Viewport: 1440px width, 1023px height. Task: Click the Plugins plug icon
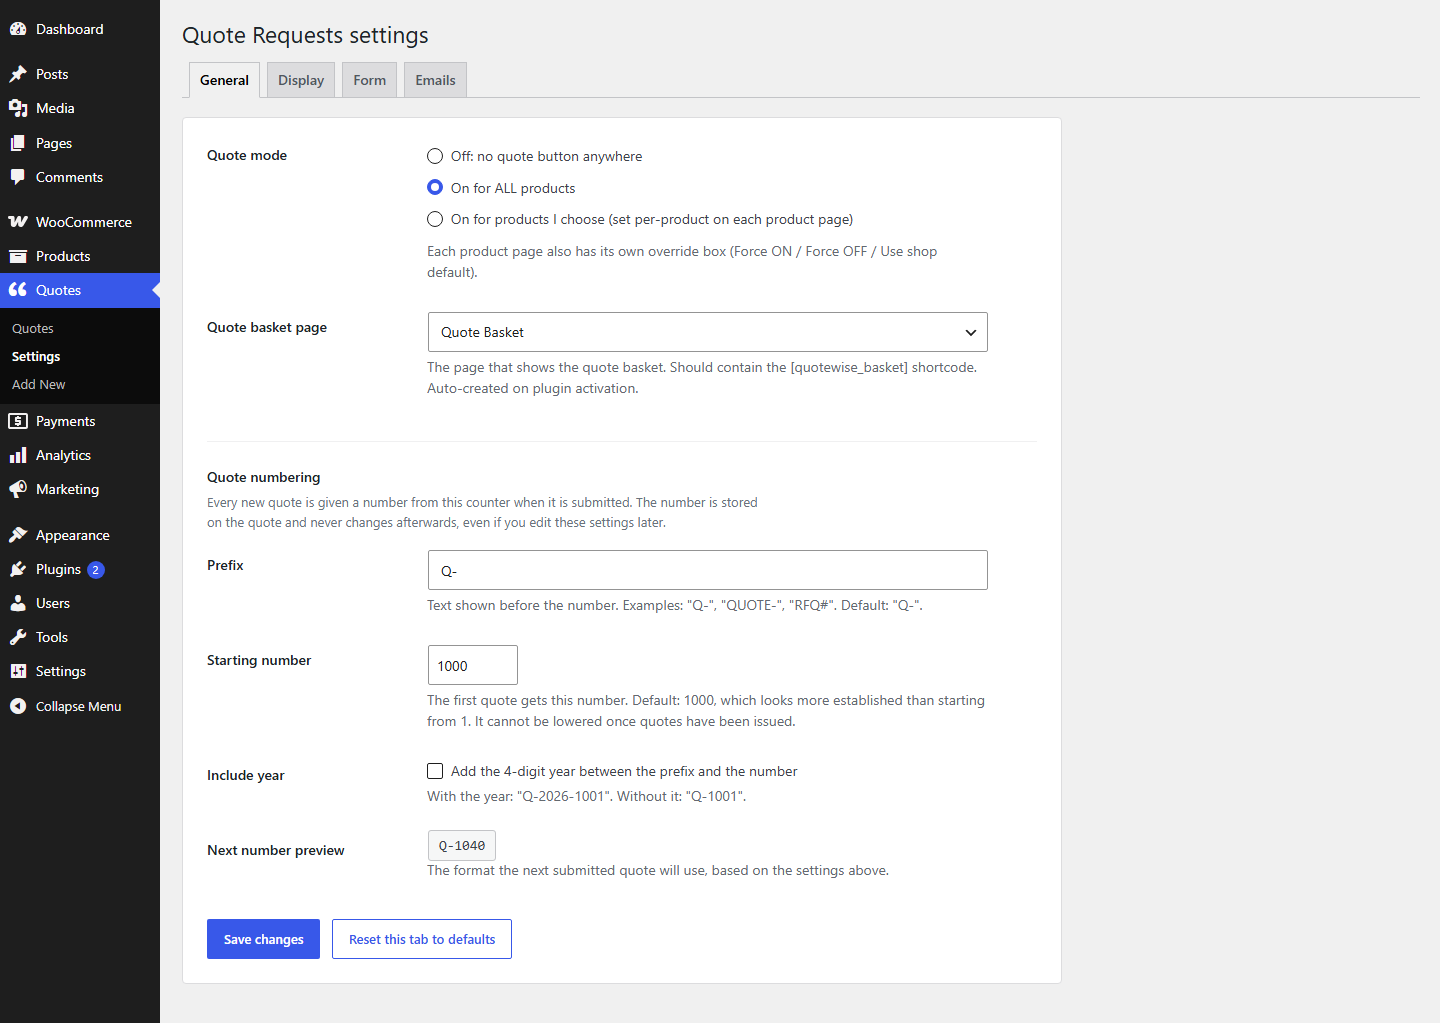pos(18,569)
